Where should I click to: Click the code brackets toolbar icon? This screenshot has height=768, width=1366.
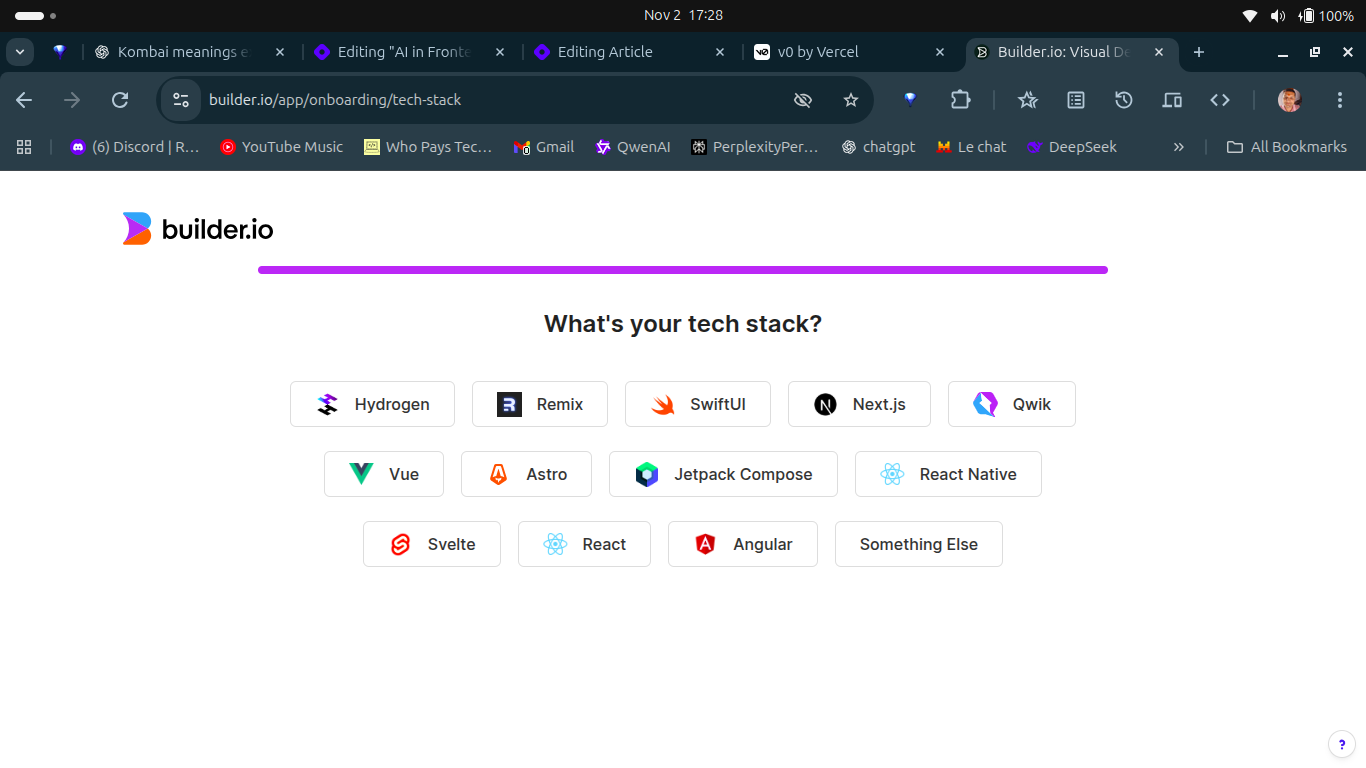tap(1220, 100)
